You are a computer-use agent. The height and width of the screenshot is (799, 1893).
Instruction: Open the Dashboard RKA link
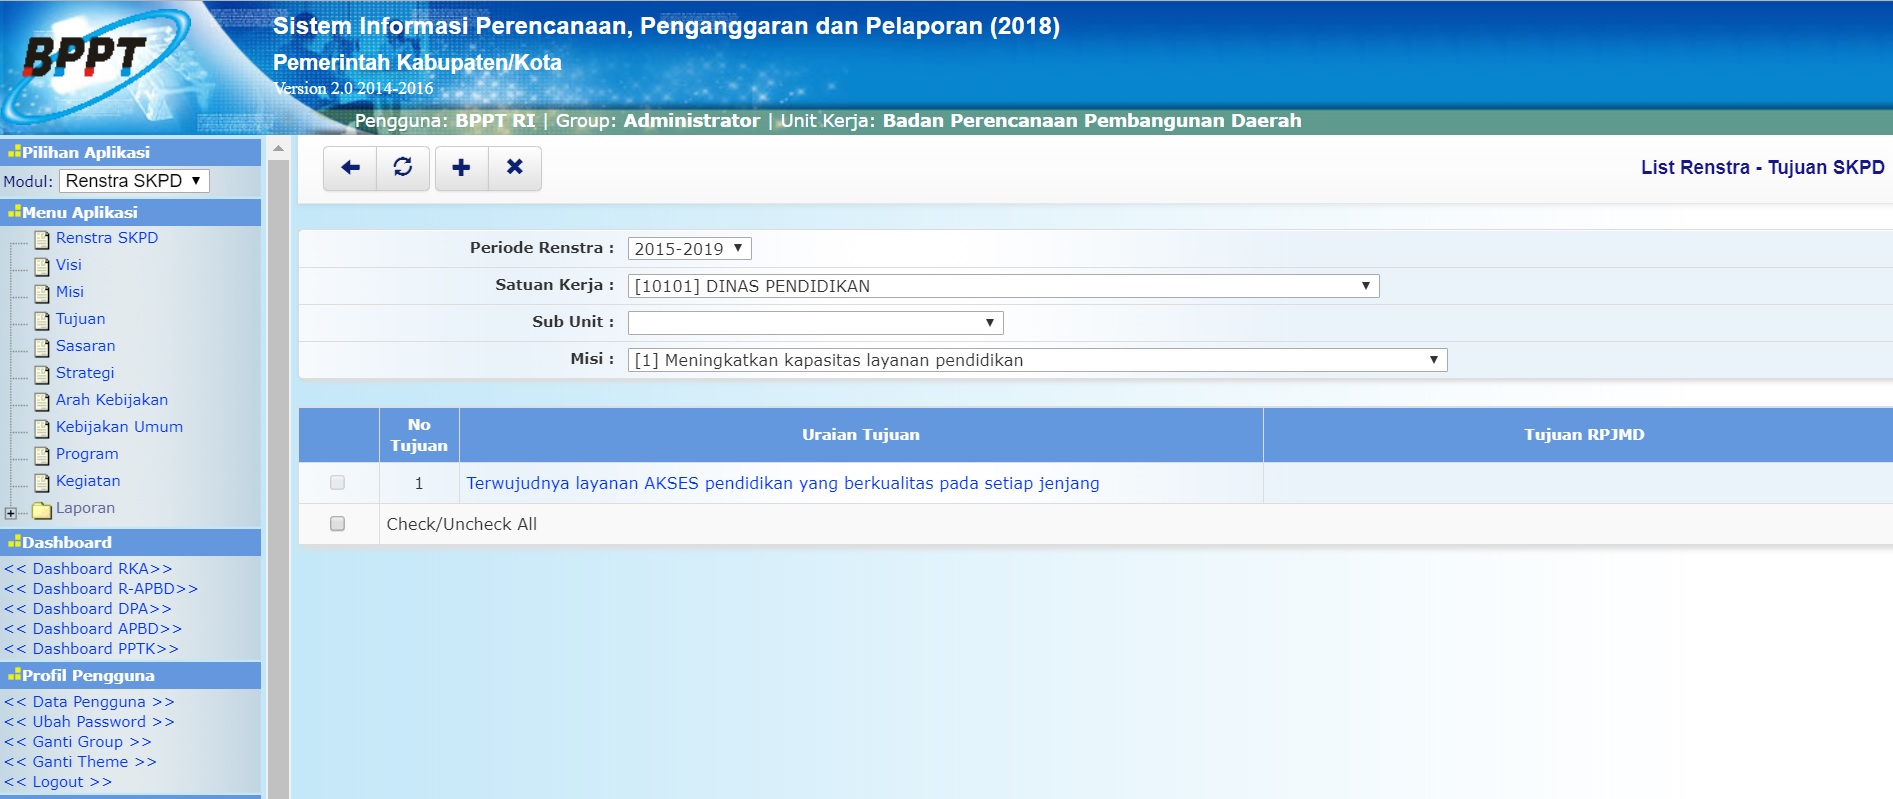[88, 569]
